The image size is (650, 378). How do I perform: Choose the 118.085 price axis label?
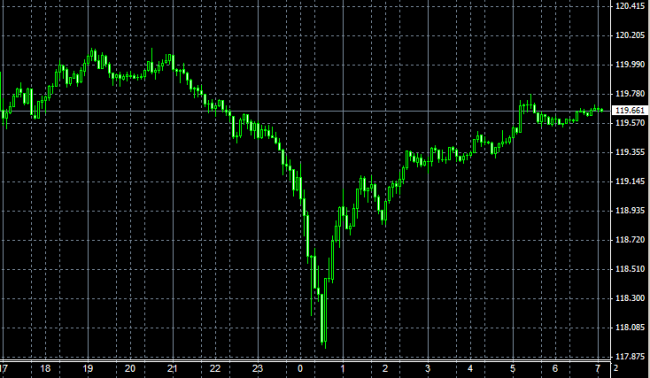click(630, 327)
